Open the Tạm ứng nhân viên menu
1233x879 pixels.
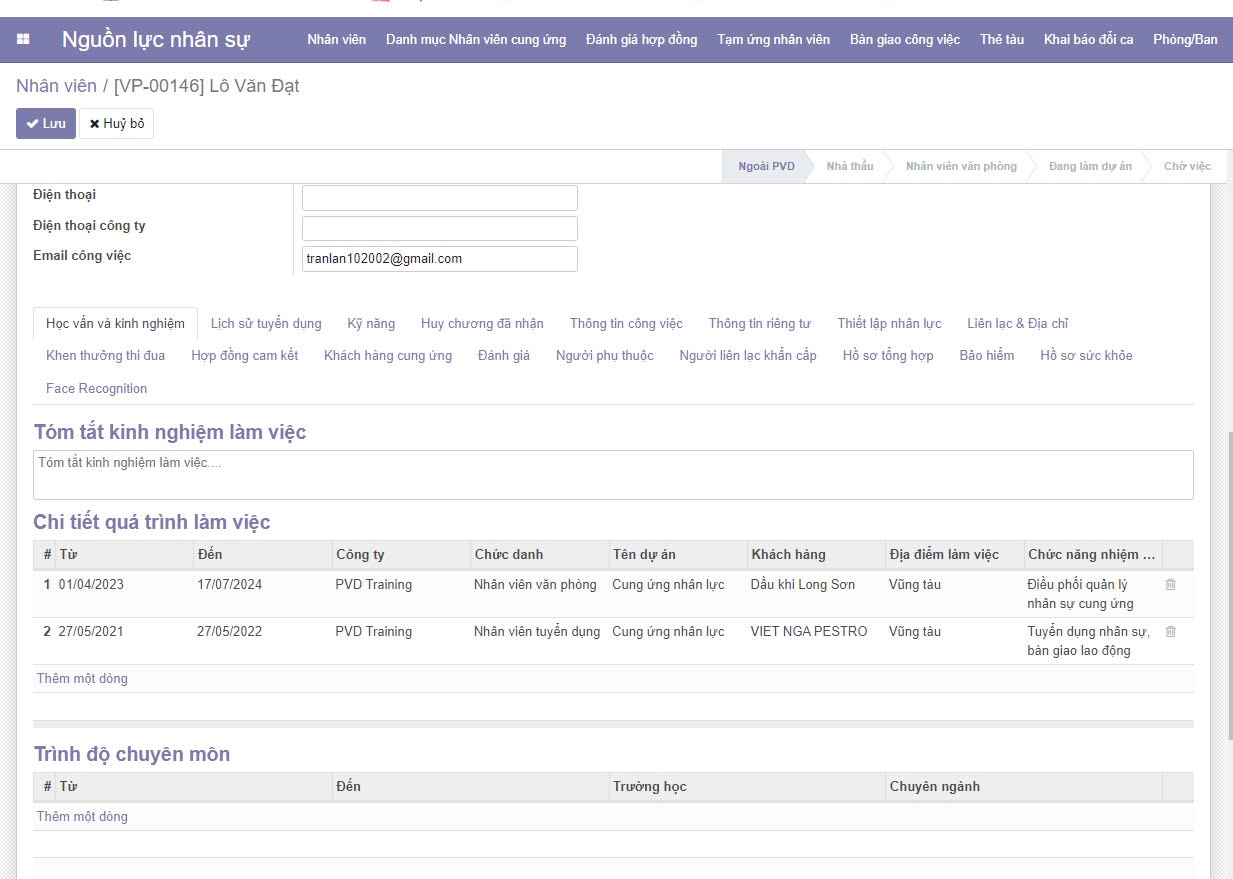(773, 40)
